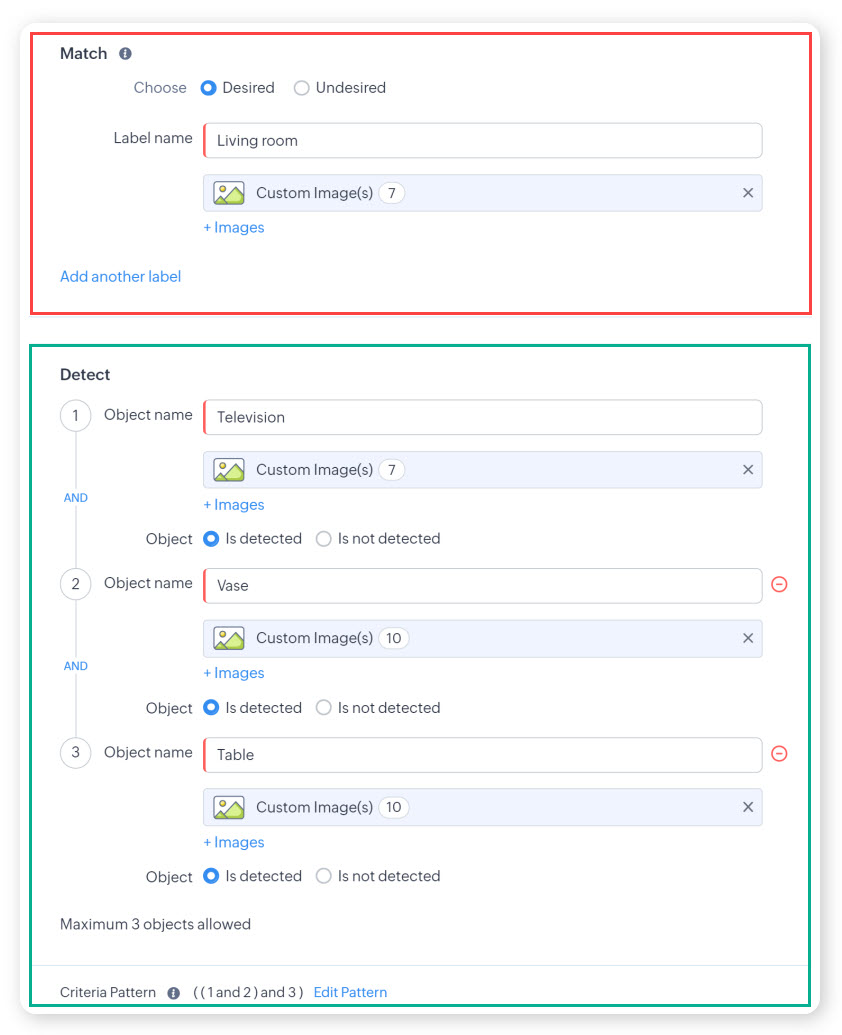Image resolution: width=842 pixels, height=1035 pixels.
Task: Clear the Vase custom images with X
Action: [x=748, y=638]
